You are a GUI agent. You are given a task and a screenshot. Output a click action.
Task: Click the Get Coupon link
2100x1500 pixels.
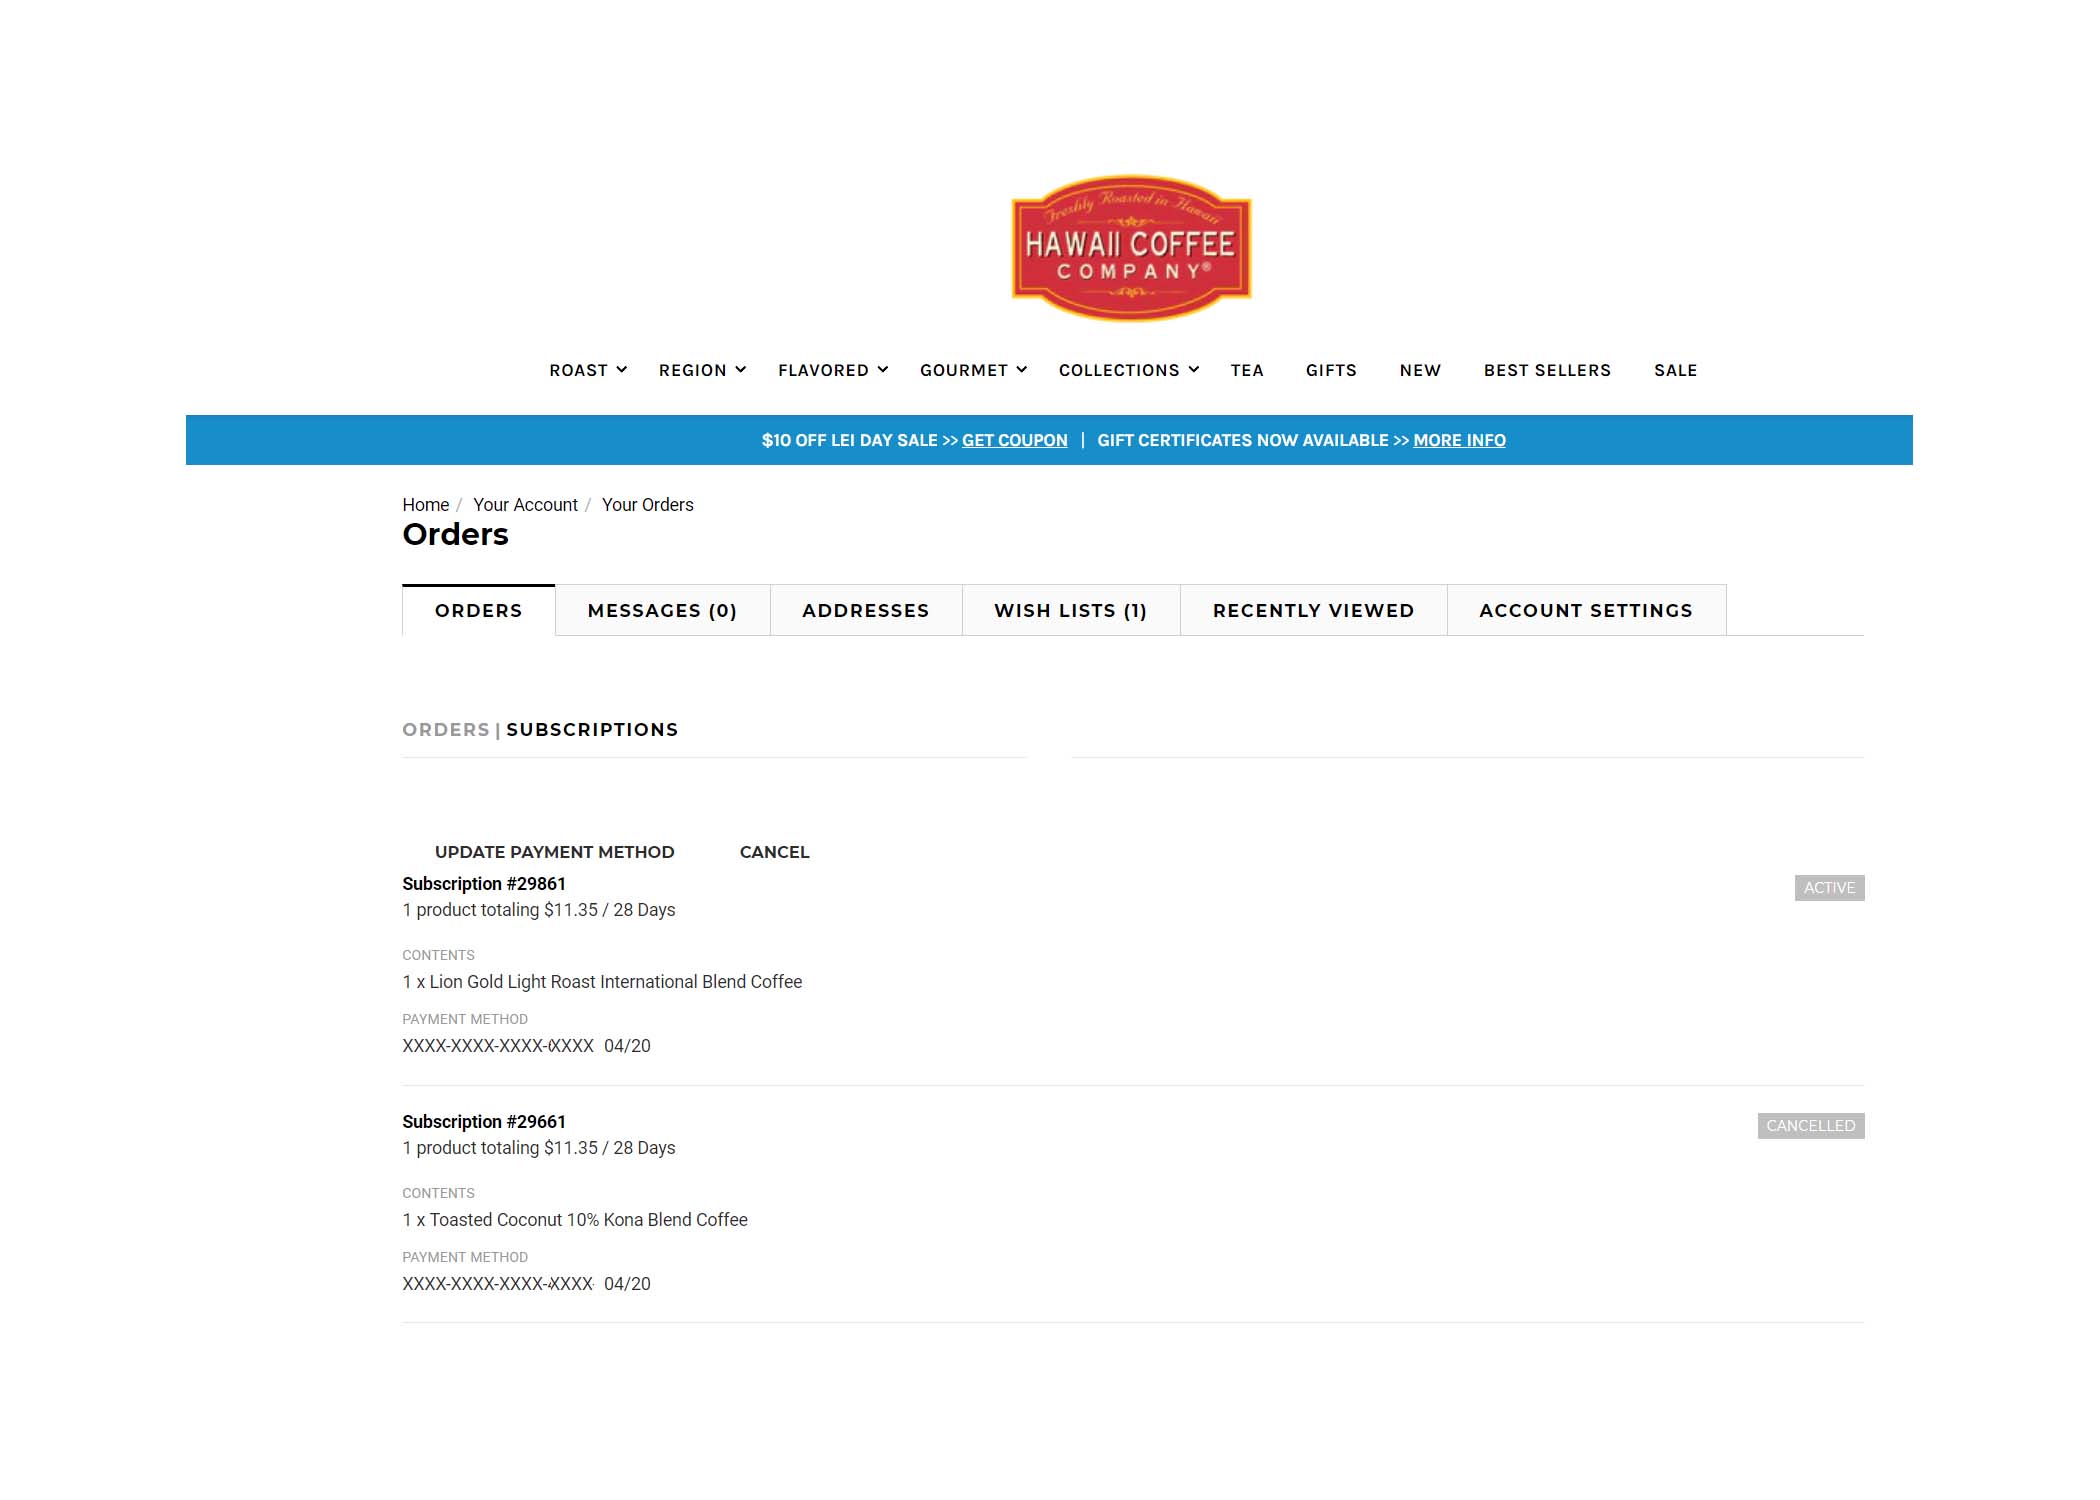click(1014, 440)
